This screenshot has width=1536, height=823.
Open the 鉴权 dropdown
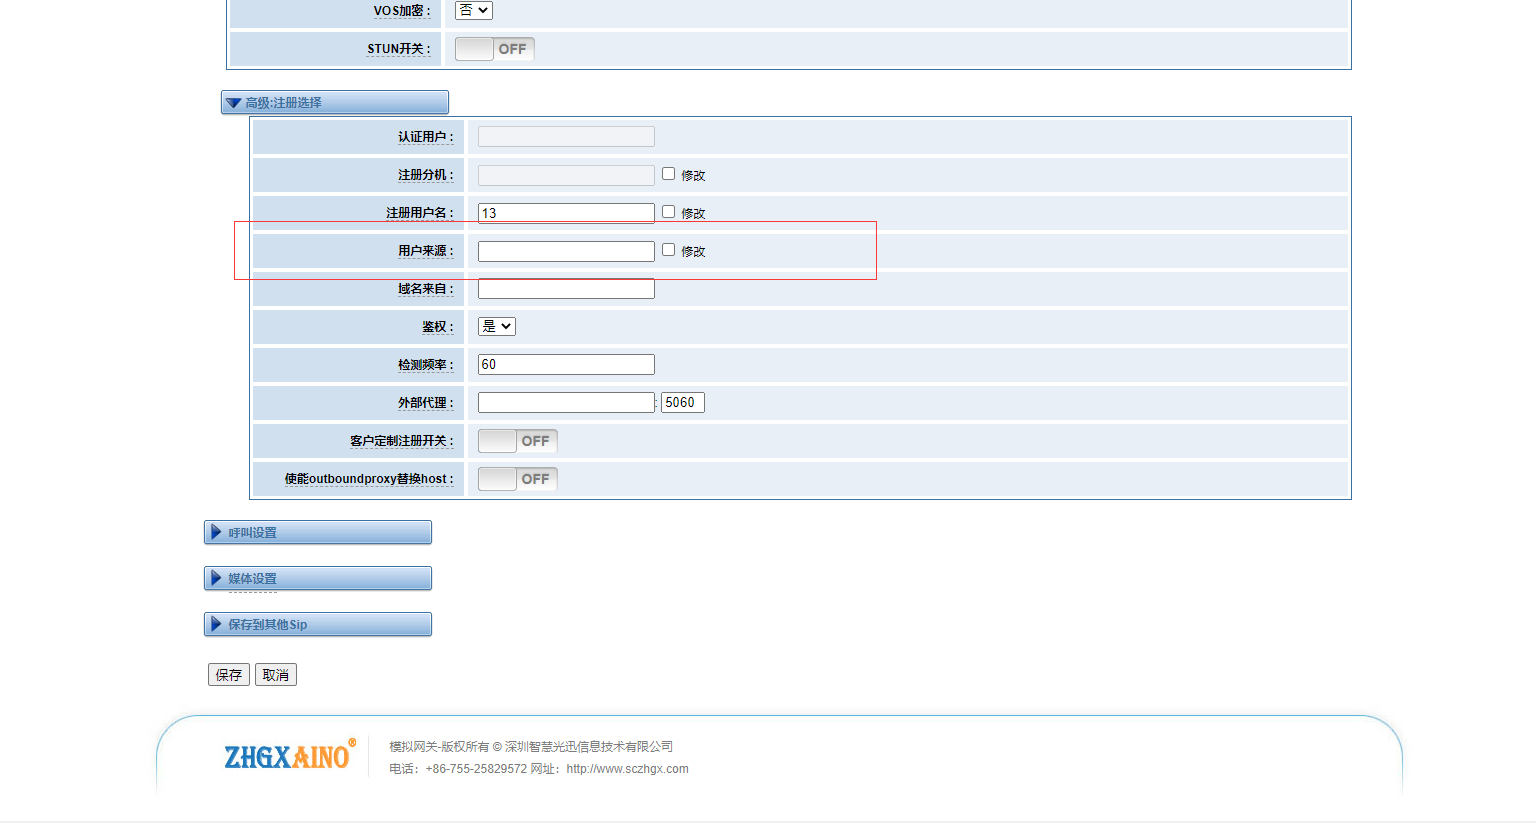pyautogui.click(x=496, y=326)
